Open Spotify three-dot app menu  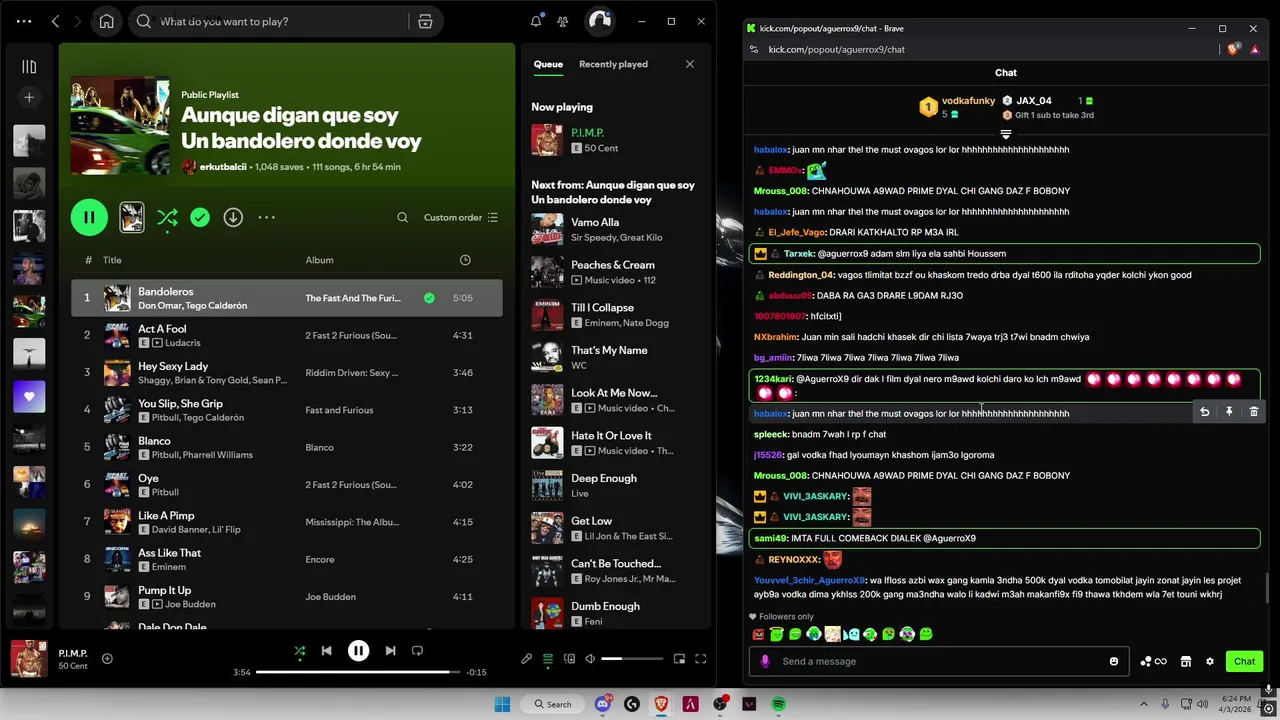[x=24, y=21]
